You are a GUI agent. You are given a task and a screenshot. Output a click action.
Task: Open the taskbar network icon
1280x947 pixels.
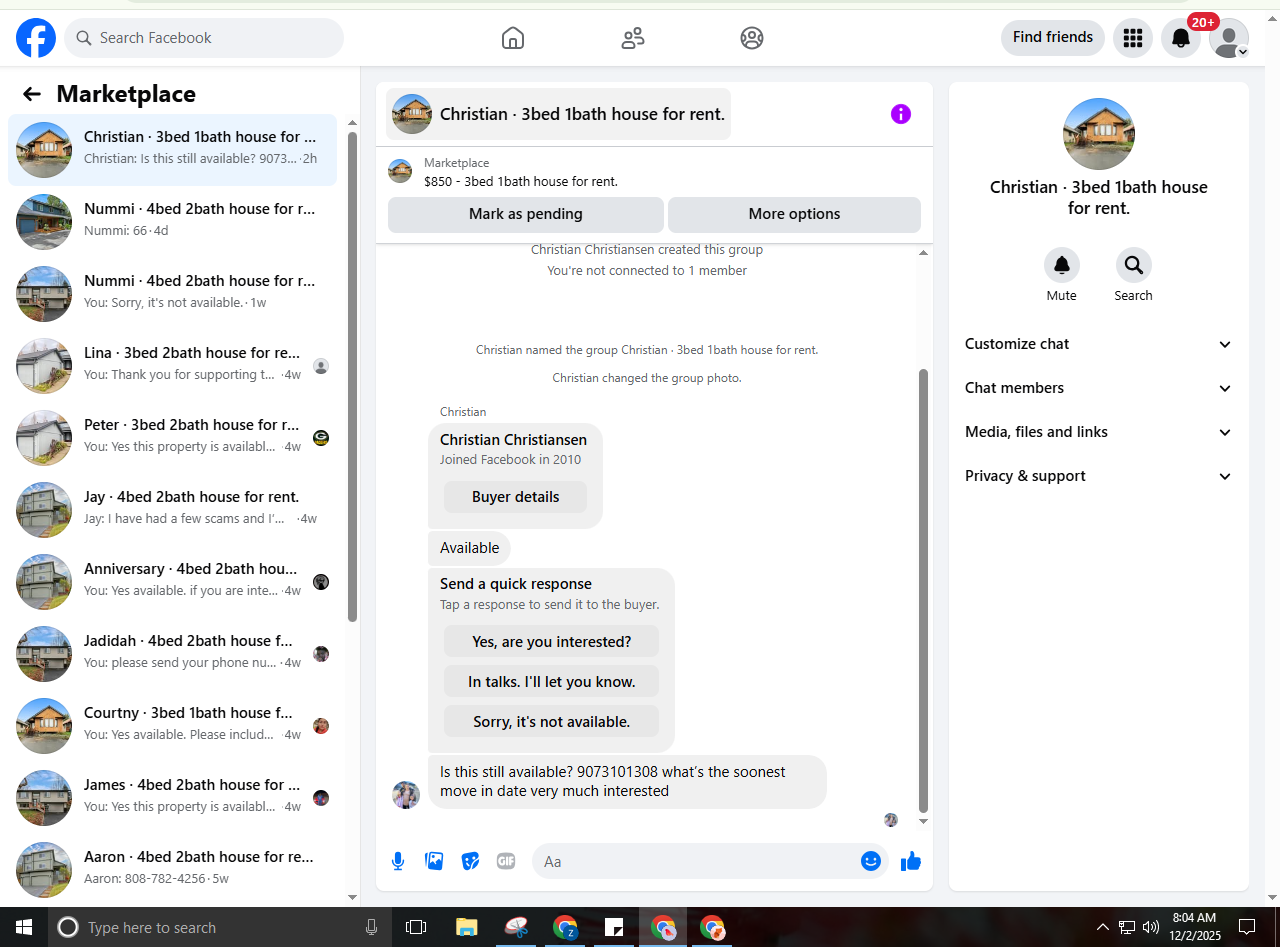[x=1127, y=927]
